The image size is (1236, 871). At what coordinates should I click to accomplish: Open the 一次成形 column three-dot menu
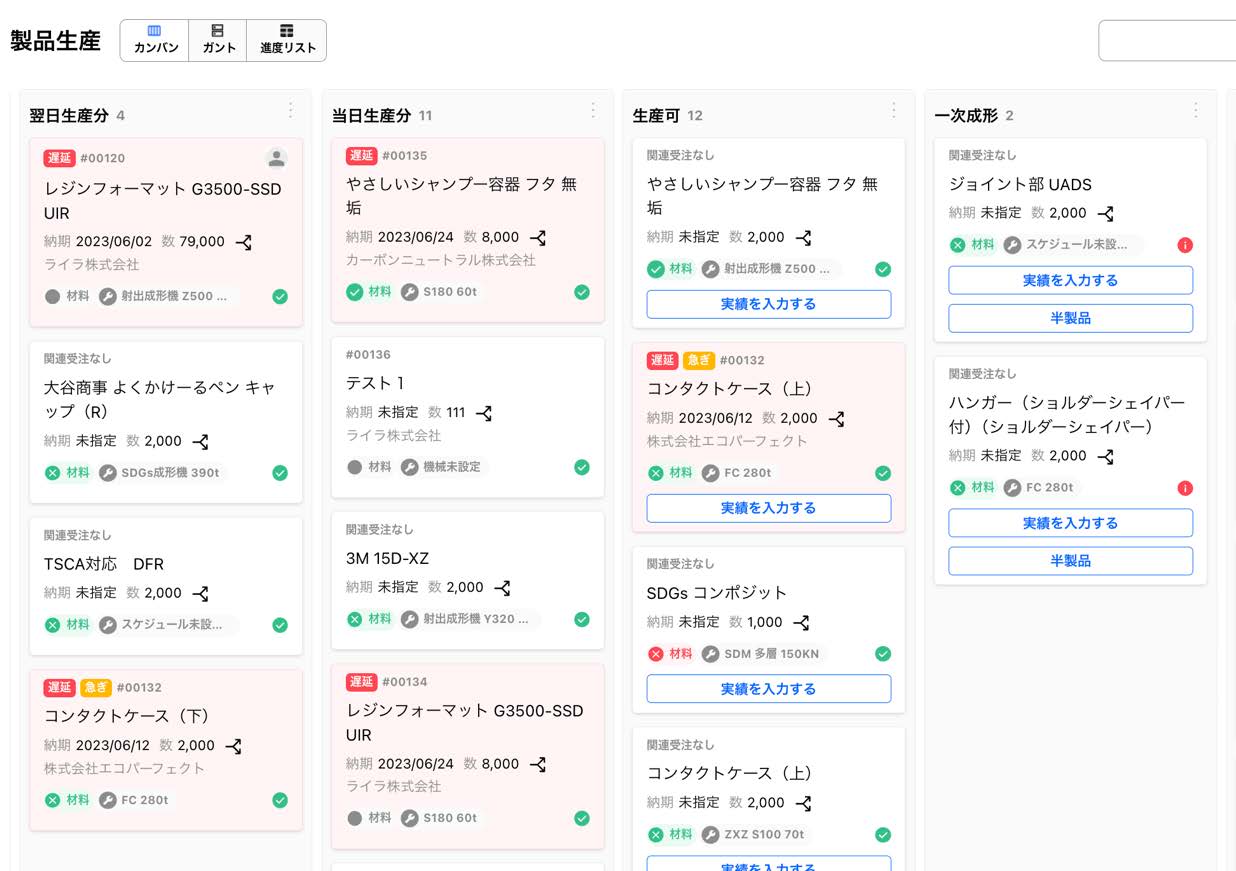(x=1196, y=111)
